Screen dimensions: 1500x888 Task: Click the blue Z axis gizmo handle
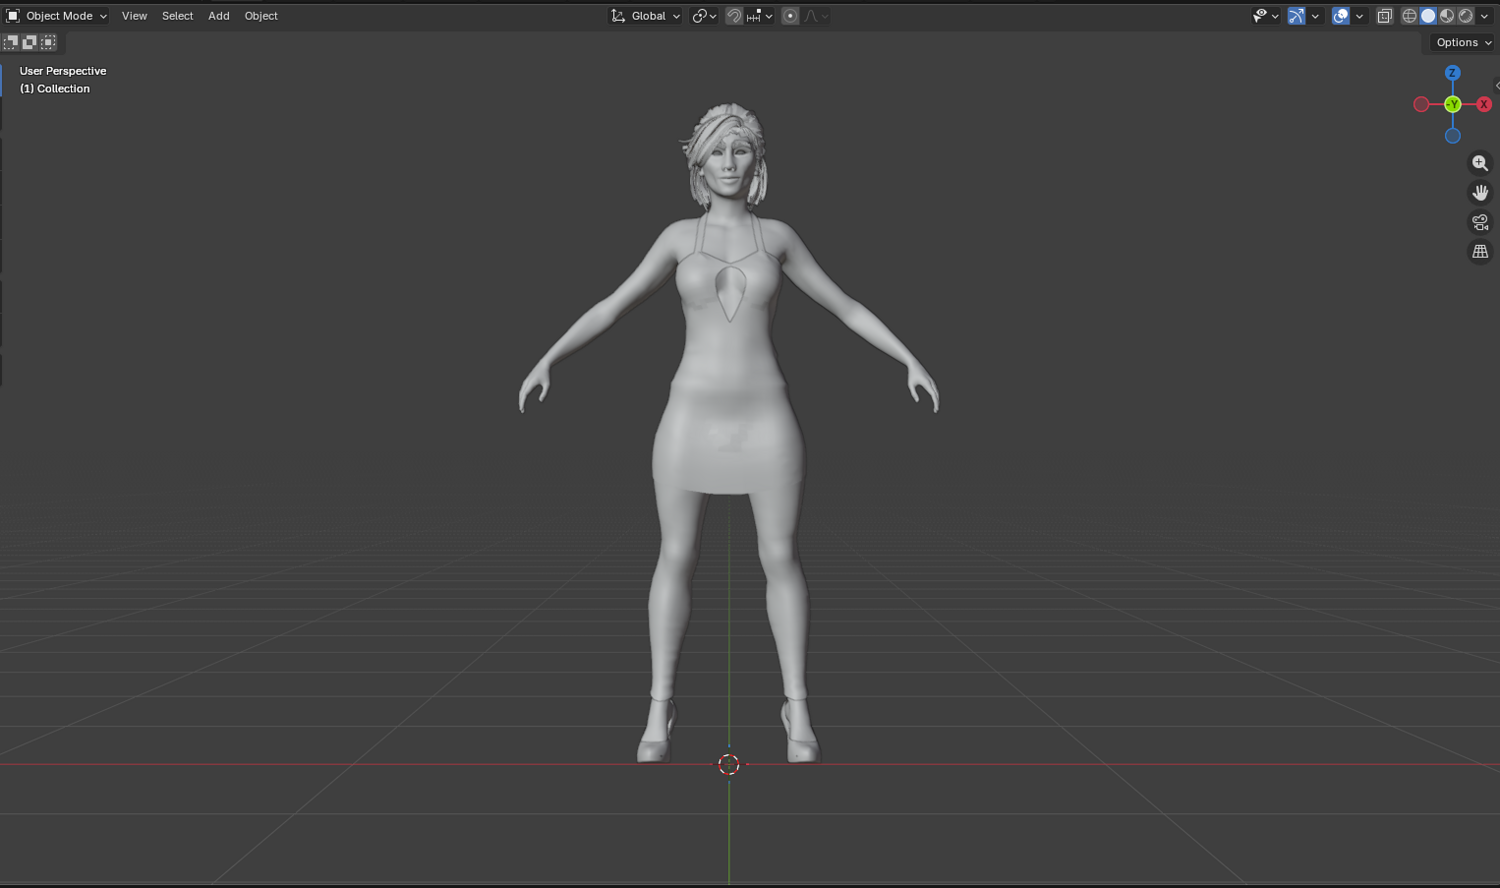point(1453,73)
